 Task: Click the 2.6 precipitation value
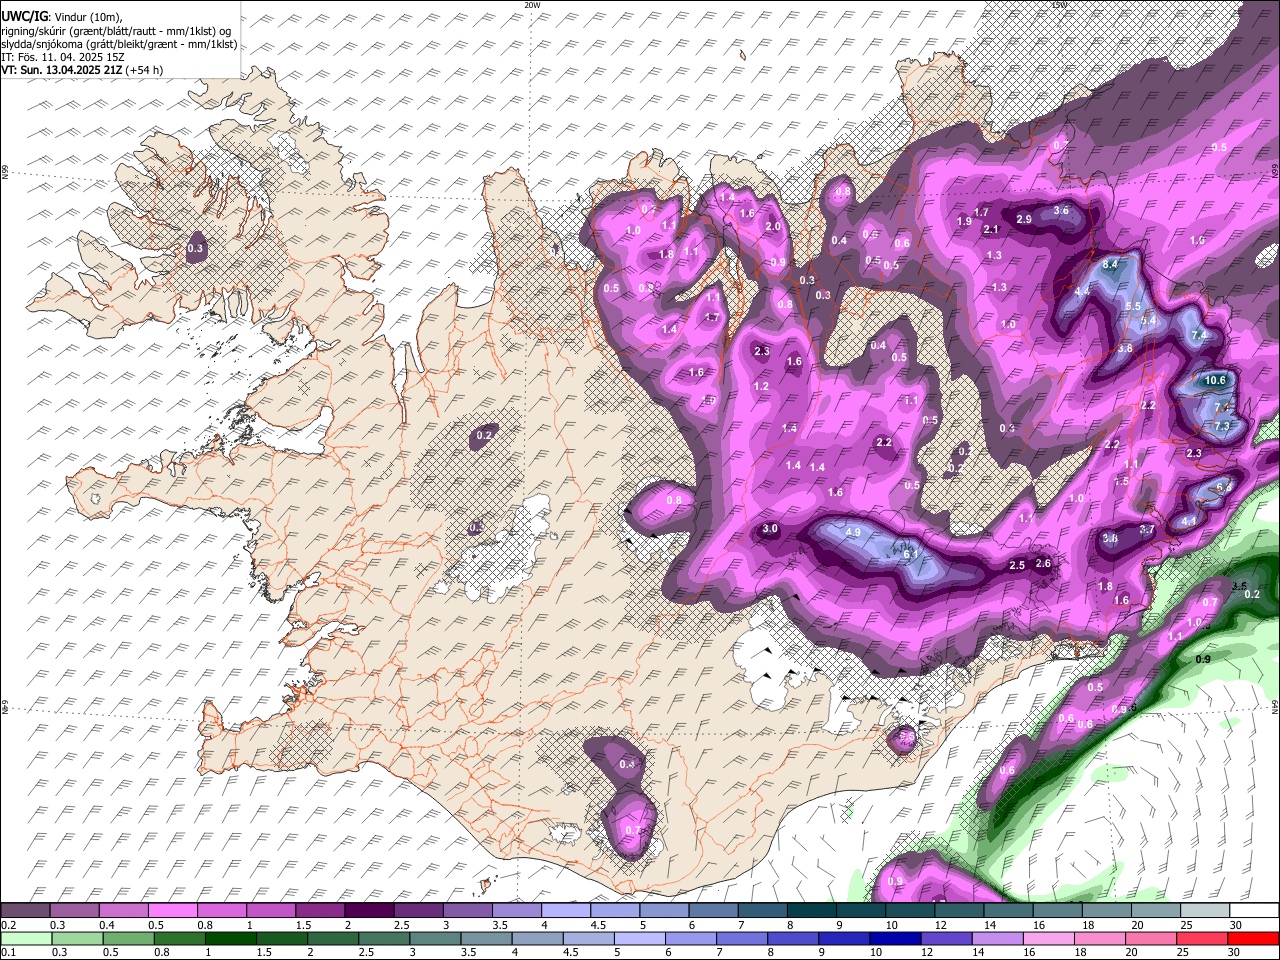pyautogui.click(x=1043, y=564)
